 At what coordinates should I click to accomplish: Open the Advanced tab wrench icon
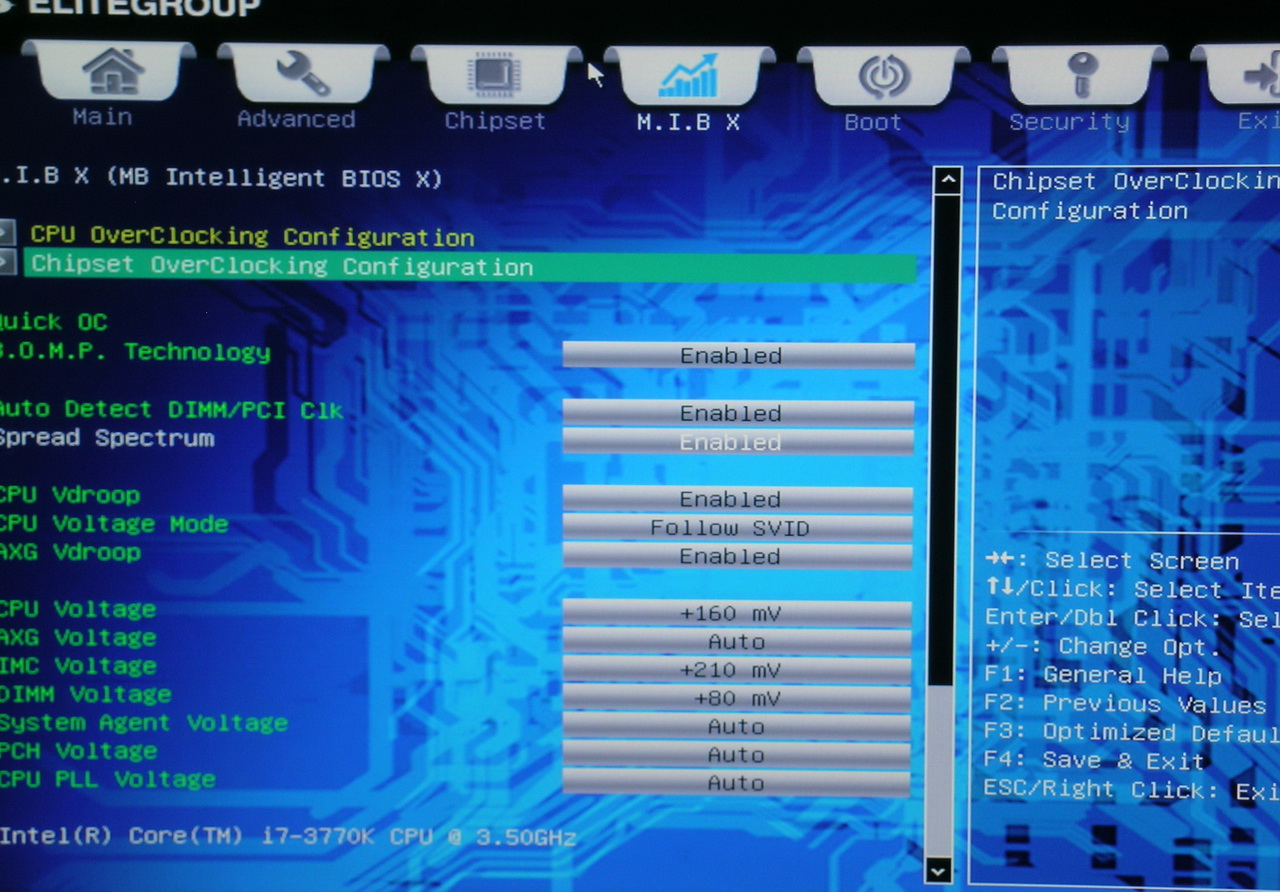[x=302, y=74]
